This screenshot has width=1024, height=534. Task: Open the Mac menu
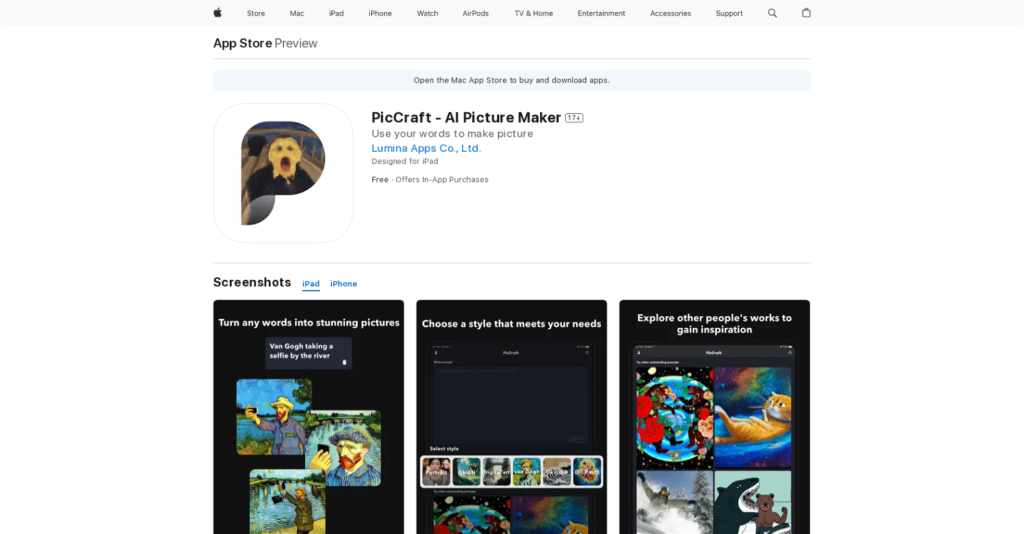tap(297, 13)
